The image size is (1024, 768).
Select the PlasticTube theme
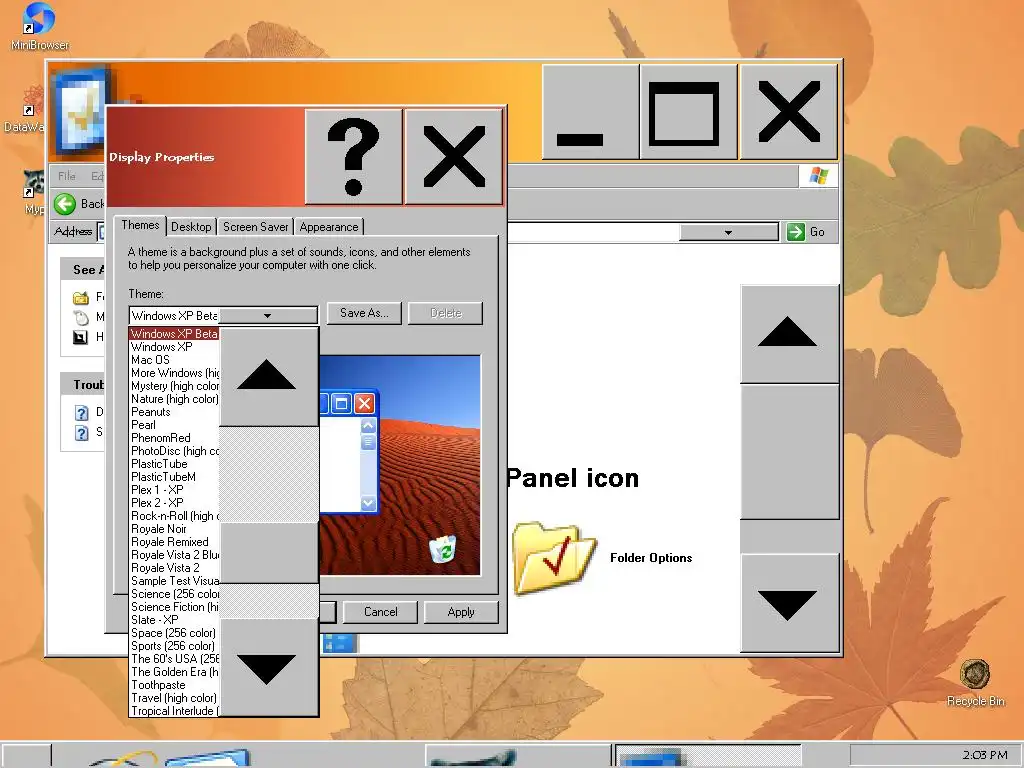click(174, 464)
